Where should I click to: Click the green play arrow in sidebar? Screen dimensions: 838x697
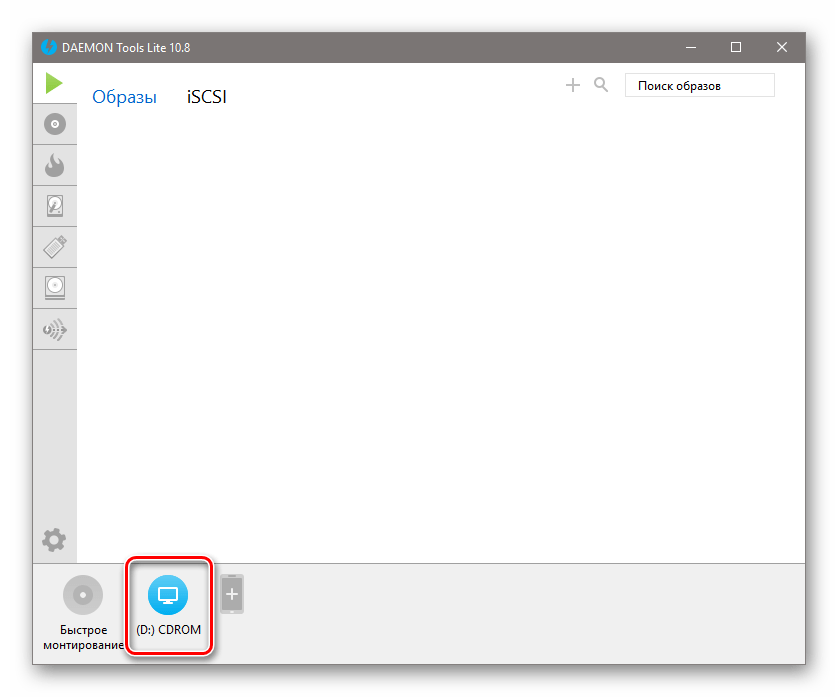pos(54,84)
